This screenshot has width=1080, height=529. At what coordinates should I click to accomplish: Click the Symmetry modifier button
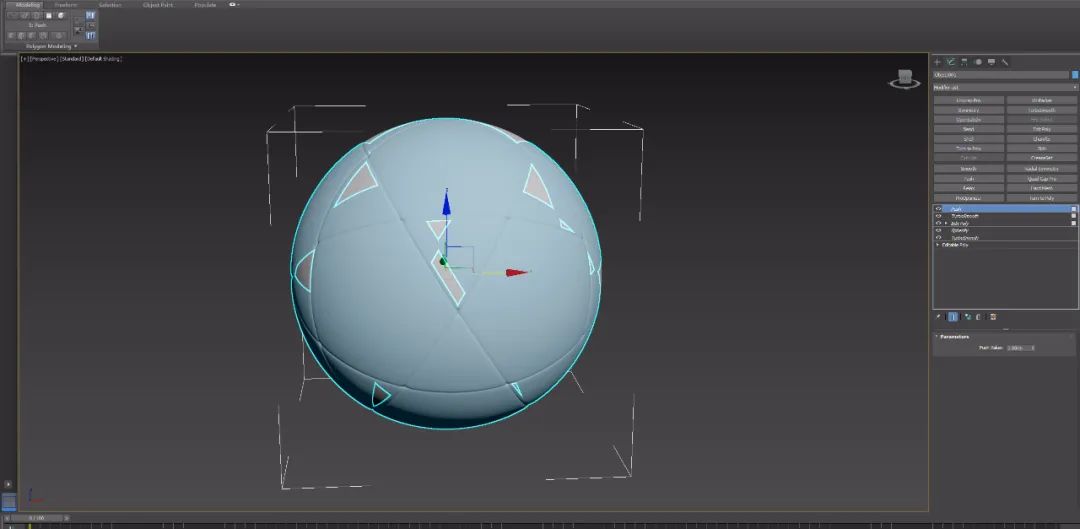968,110
